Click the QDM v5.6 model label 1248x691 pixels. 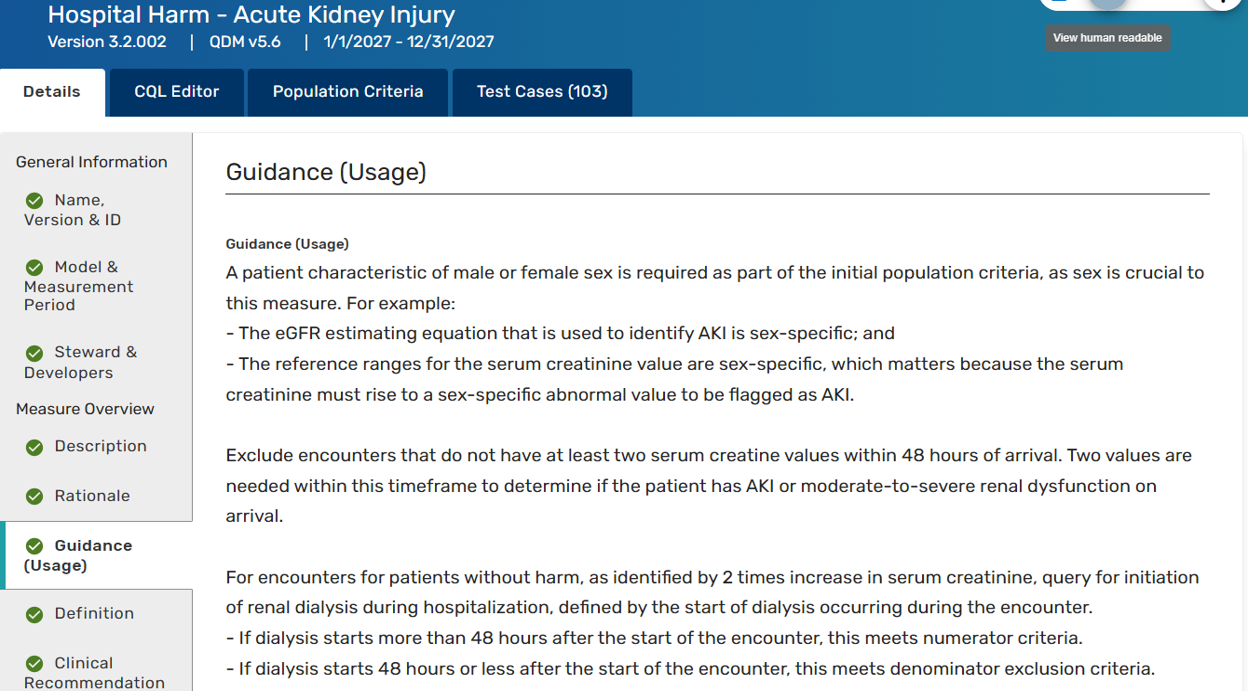245,42
